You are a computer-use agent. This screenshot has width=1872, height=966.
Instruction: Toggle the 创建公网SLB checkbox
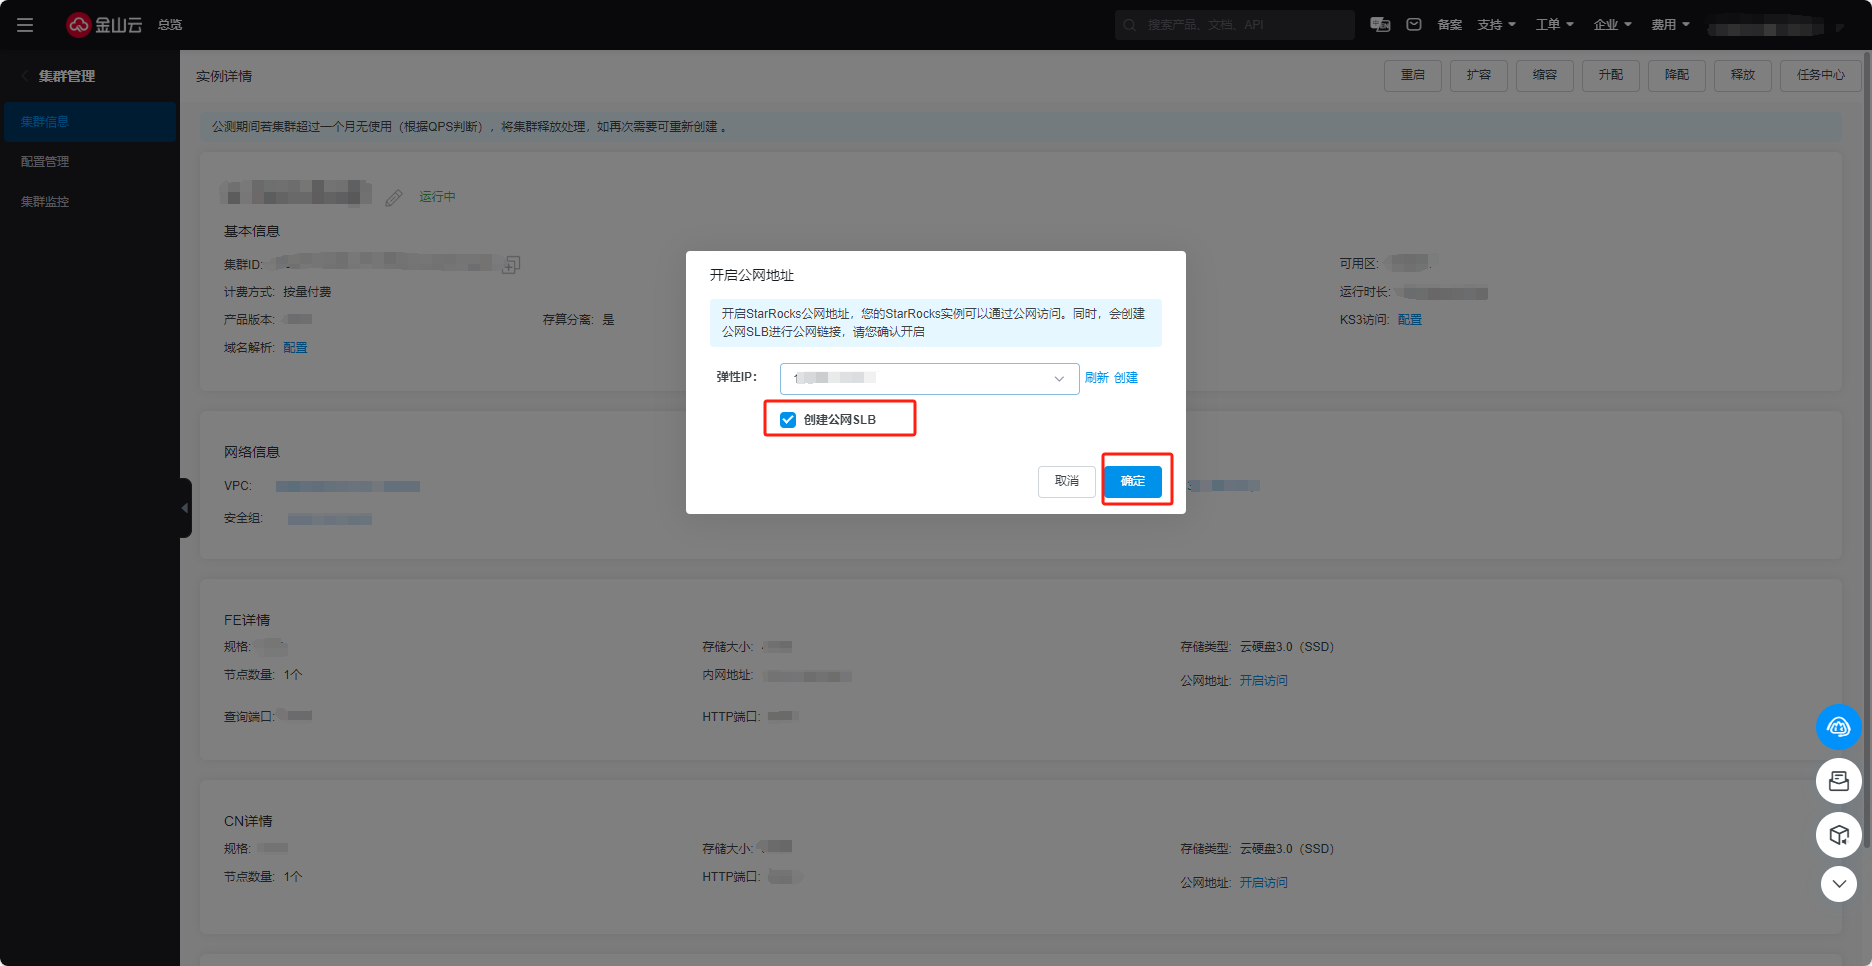click(x=788, y=420)
